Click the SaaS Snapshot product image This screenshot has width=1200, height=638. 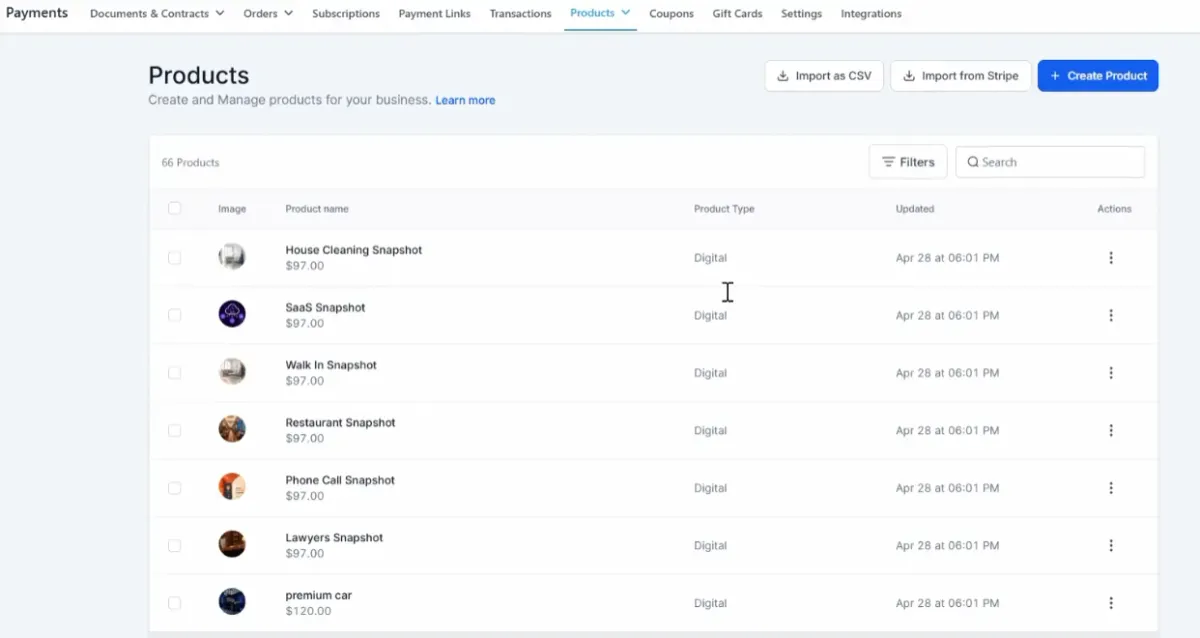click(232, 314)
